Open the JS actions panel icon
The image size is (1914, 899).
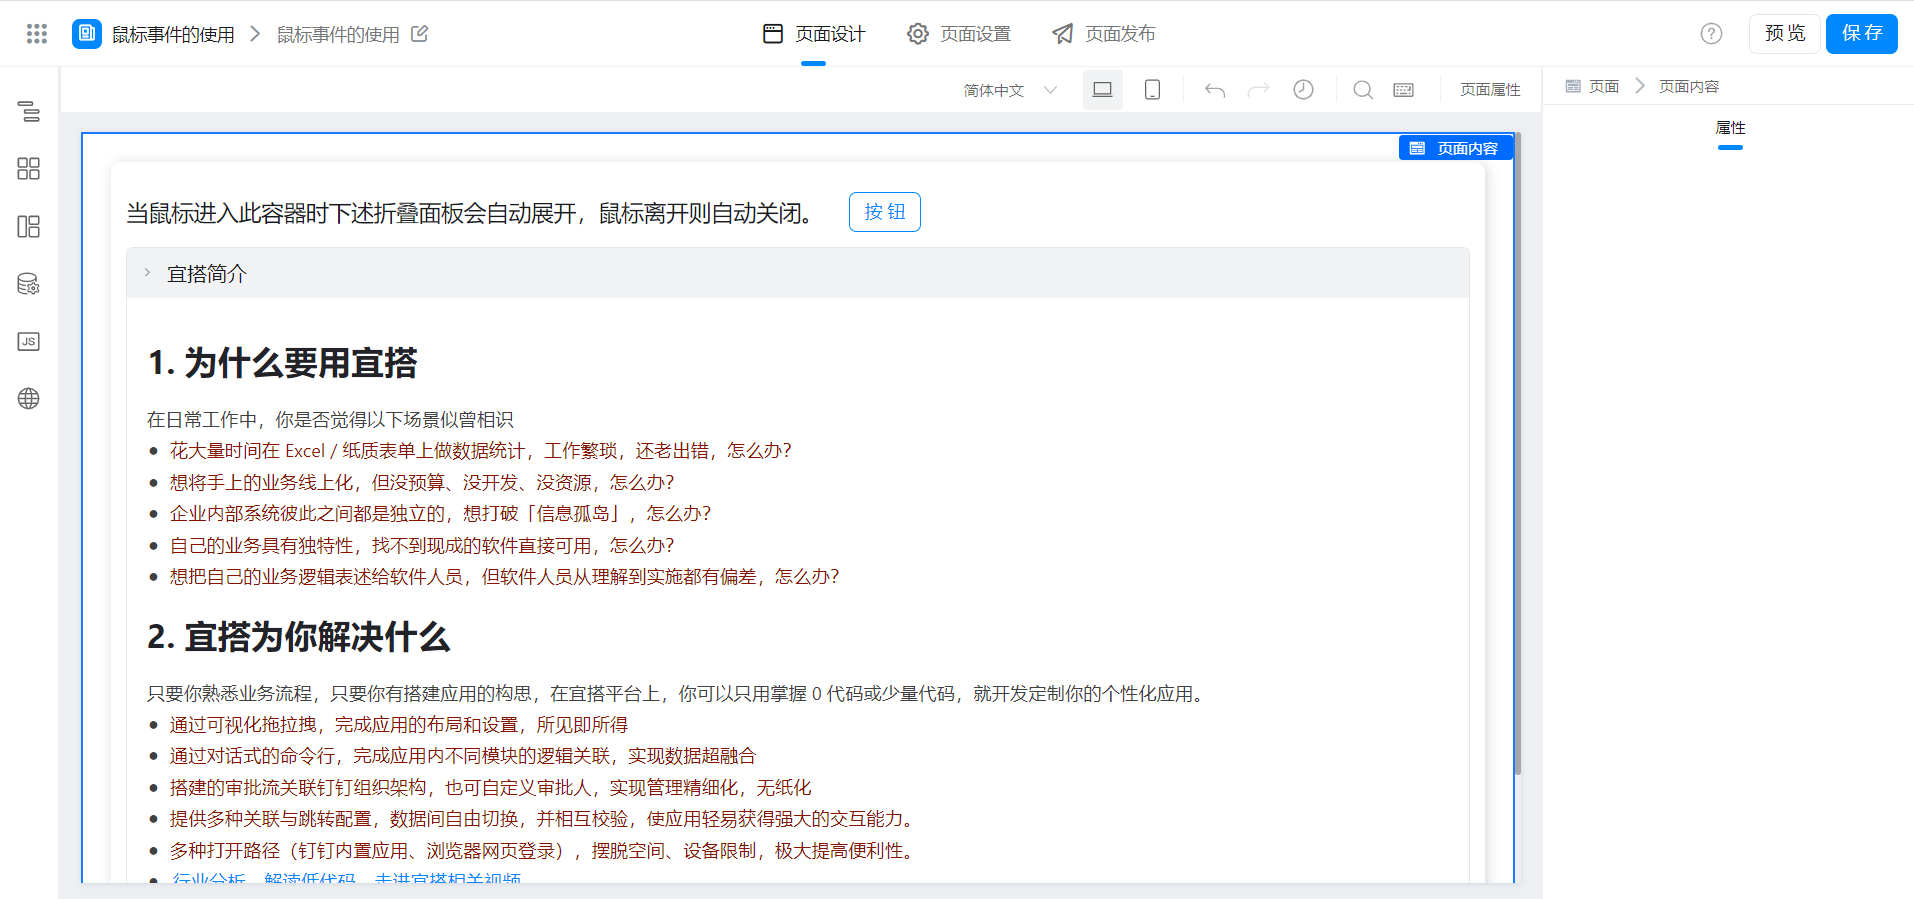pyautogui.click(x=29, y=341)
